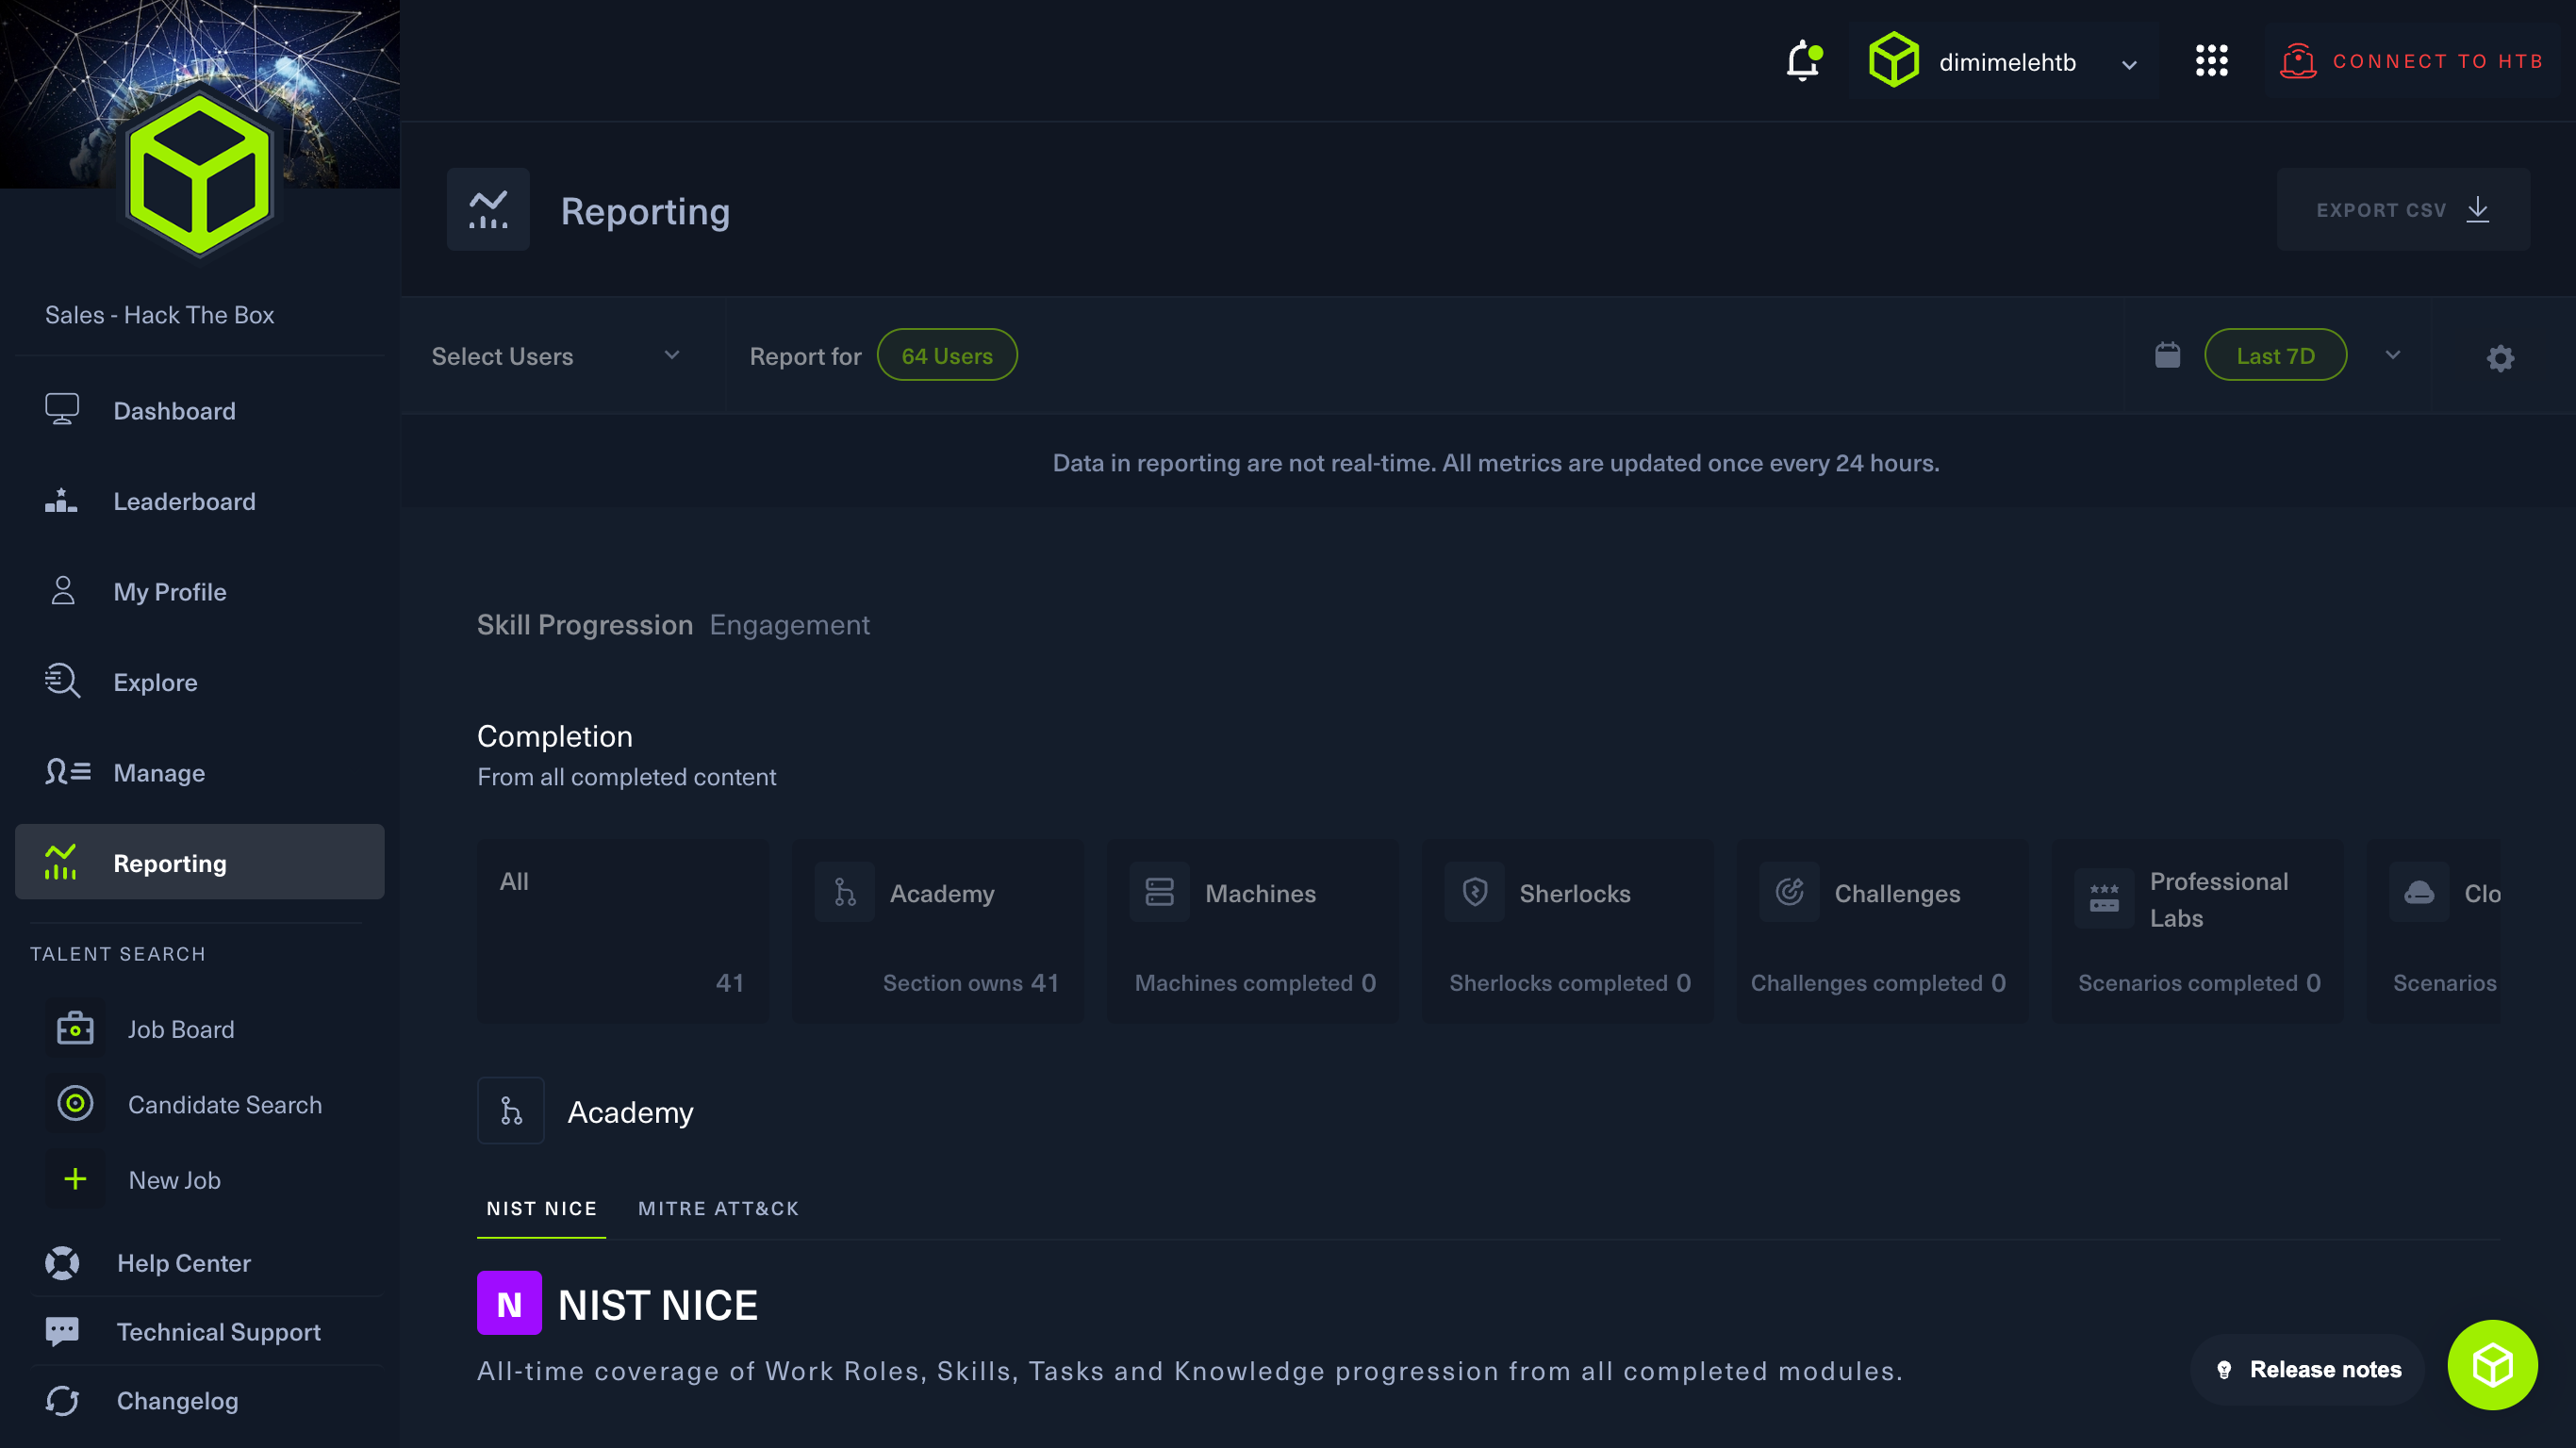Open Changelog link
The width and height of the screenshot is (2576, 1448).
point(177,1400)
